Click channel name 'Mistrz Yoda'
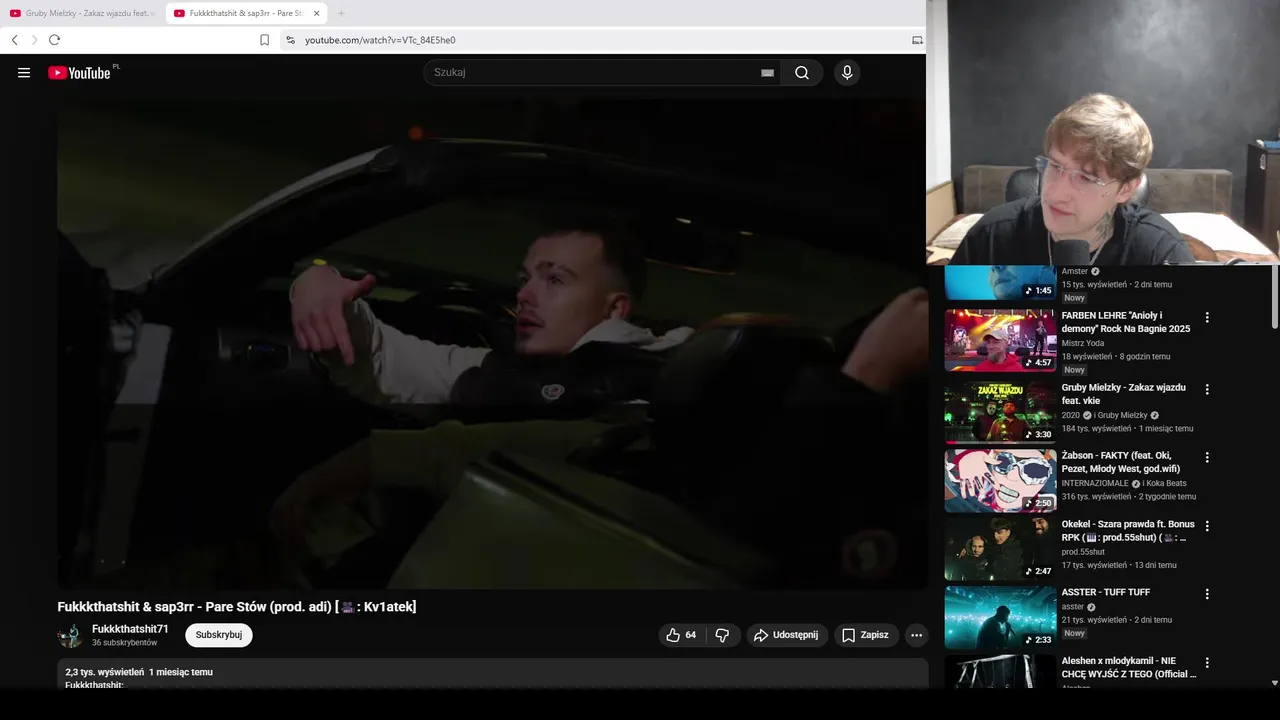Screen dimensions: 1280x720 1083,343
